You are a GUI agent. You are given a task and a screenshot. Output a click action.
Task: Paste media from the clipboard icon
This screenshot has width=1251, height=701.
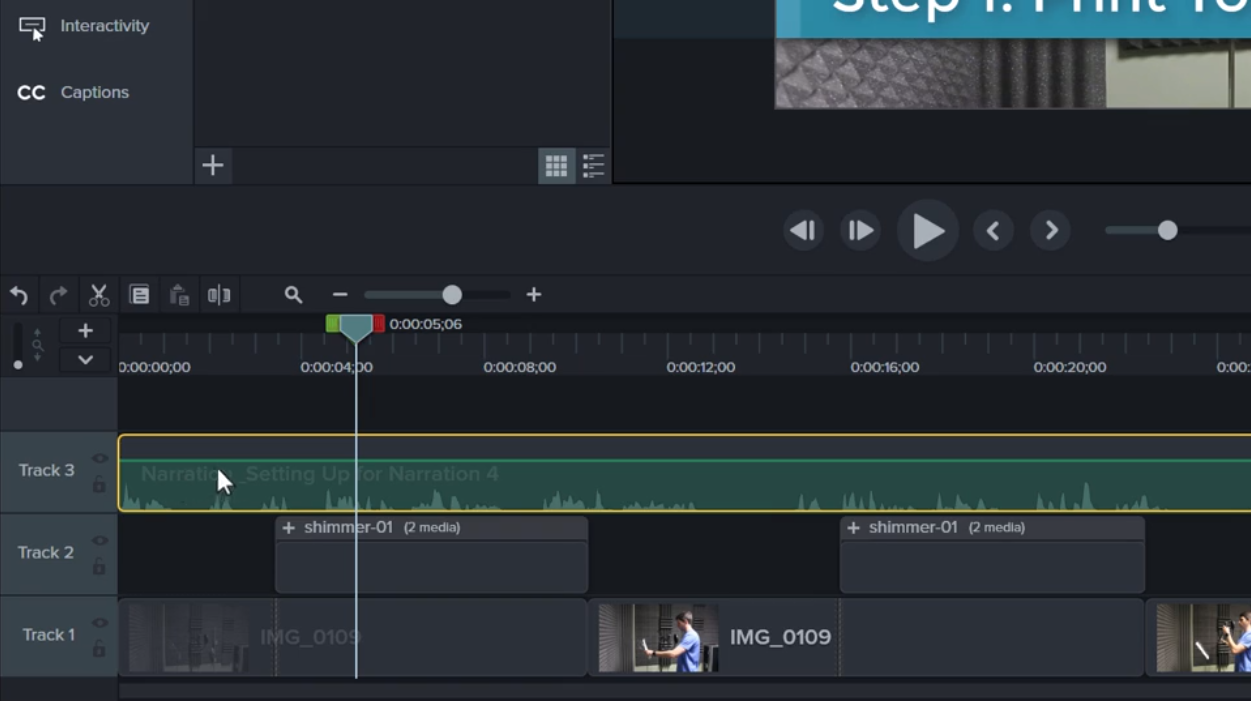[179, 295]
